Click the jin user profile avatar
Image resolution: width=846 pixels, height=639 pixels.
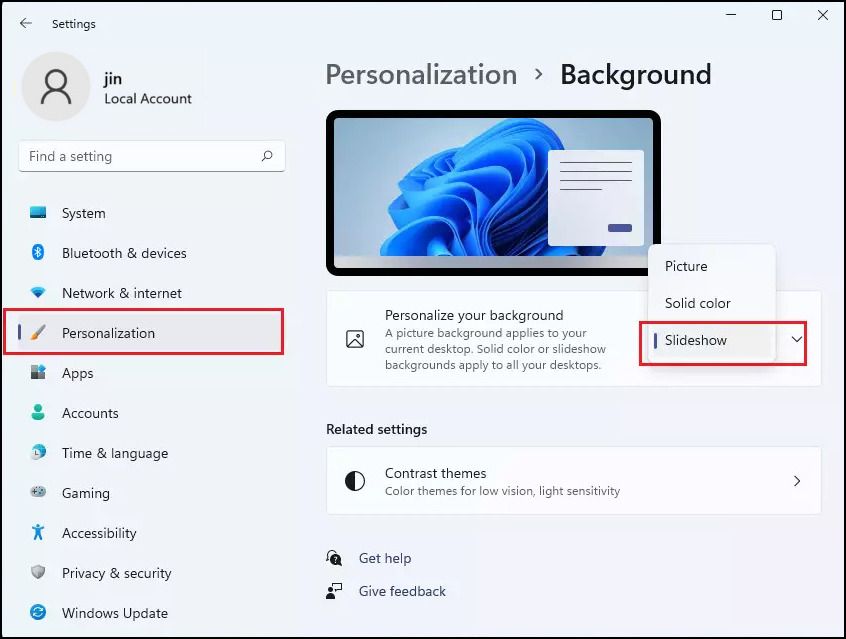(x=56, y=86)
